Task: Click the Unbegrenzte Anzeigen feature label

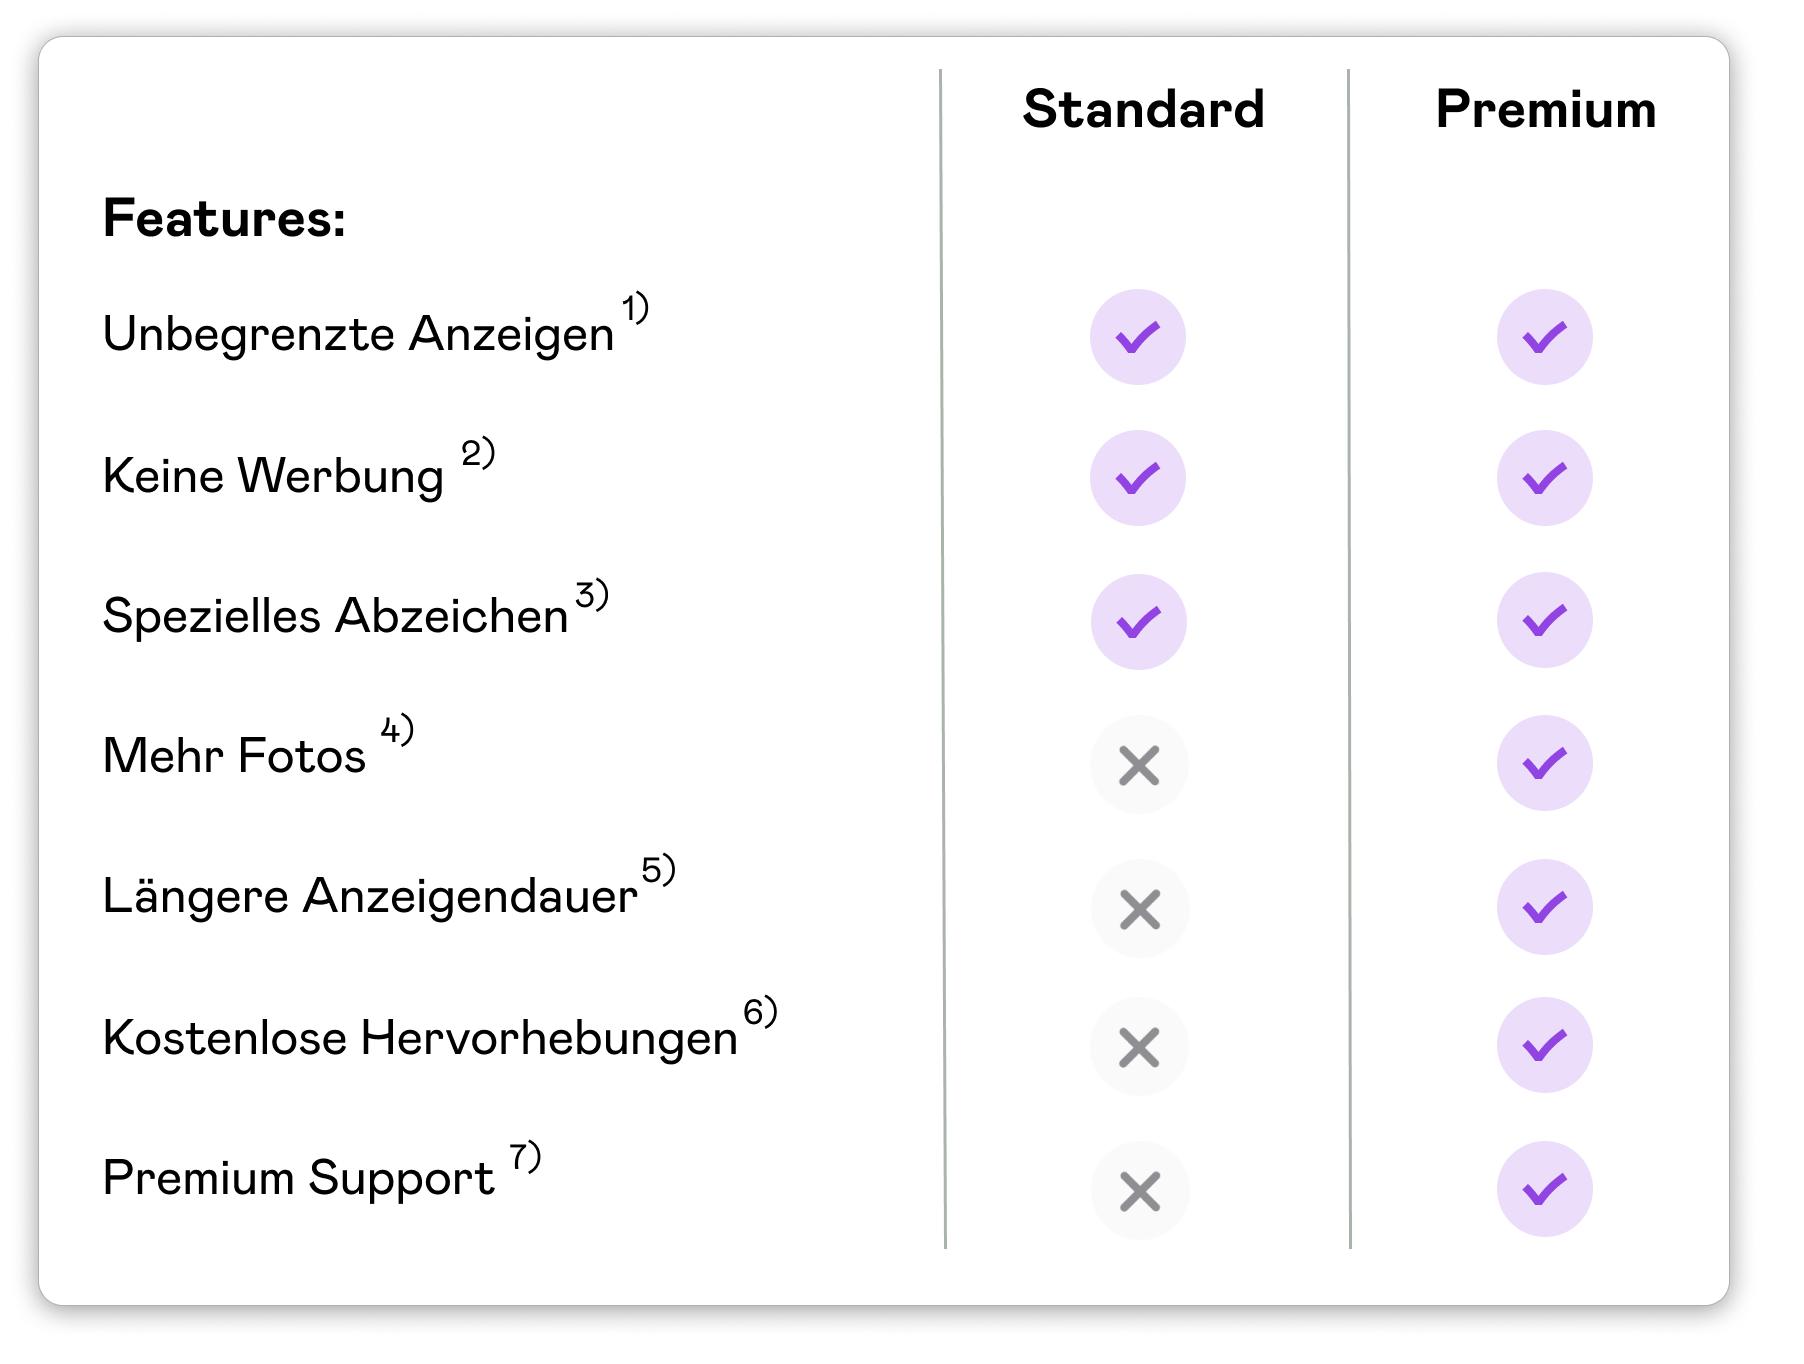Action: [x=358, y=334]
